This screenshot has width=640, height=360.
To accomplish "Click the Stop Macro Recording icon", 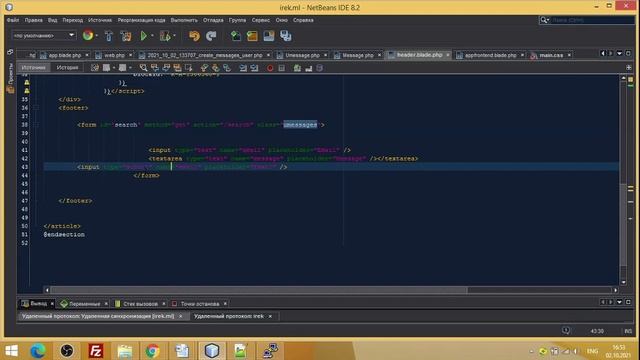I will pyautogui.click(x=282, y=68).
